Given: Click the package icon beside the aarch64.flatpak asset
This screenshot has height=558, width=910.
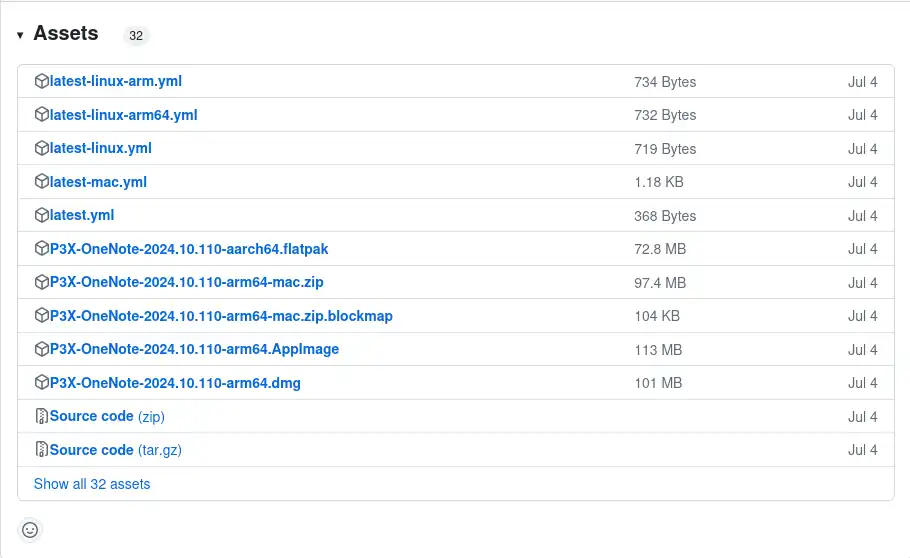Looking at the screenshot, I should tap(42, 249).
